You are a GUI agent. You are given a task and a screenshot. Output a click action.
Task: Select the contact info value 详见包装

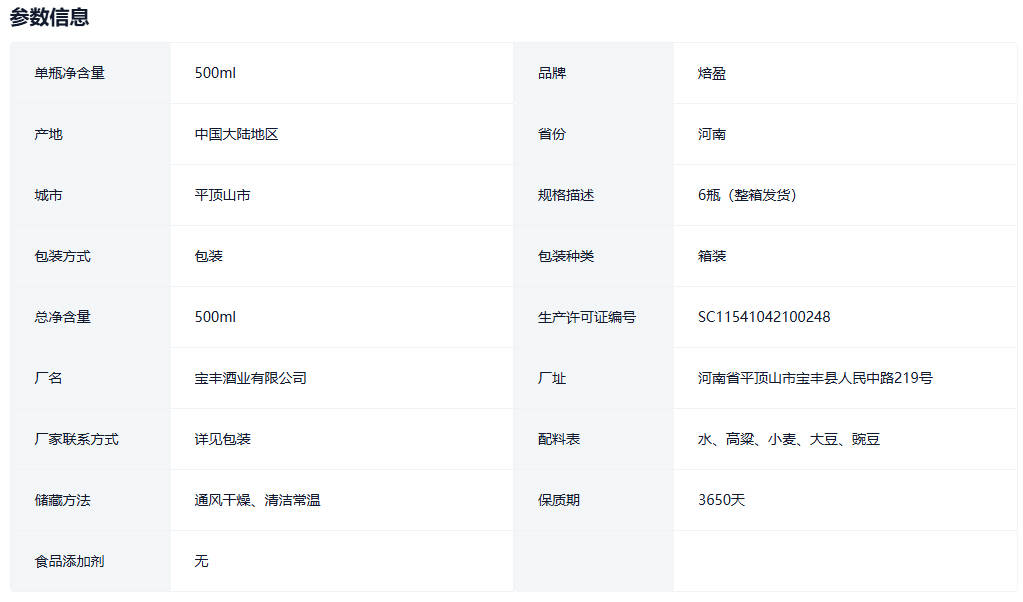tap(222, 439)
